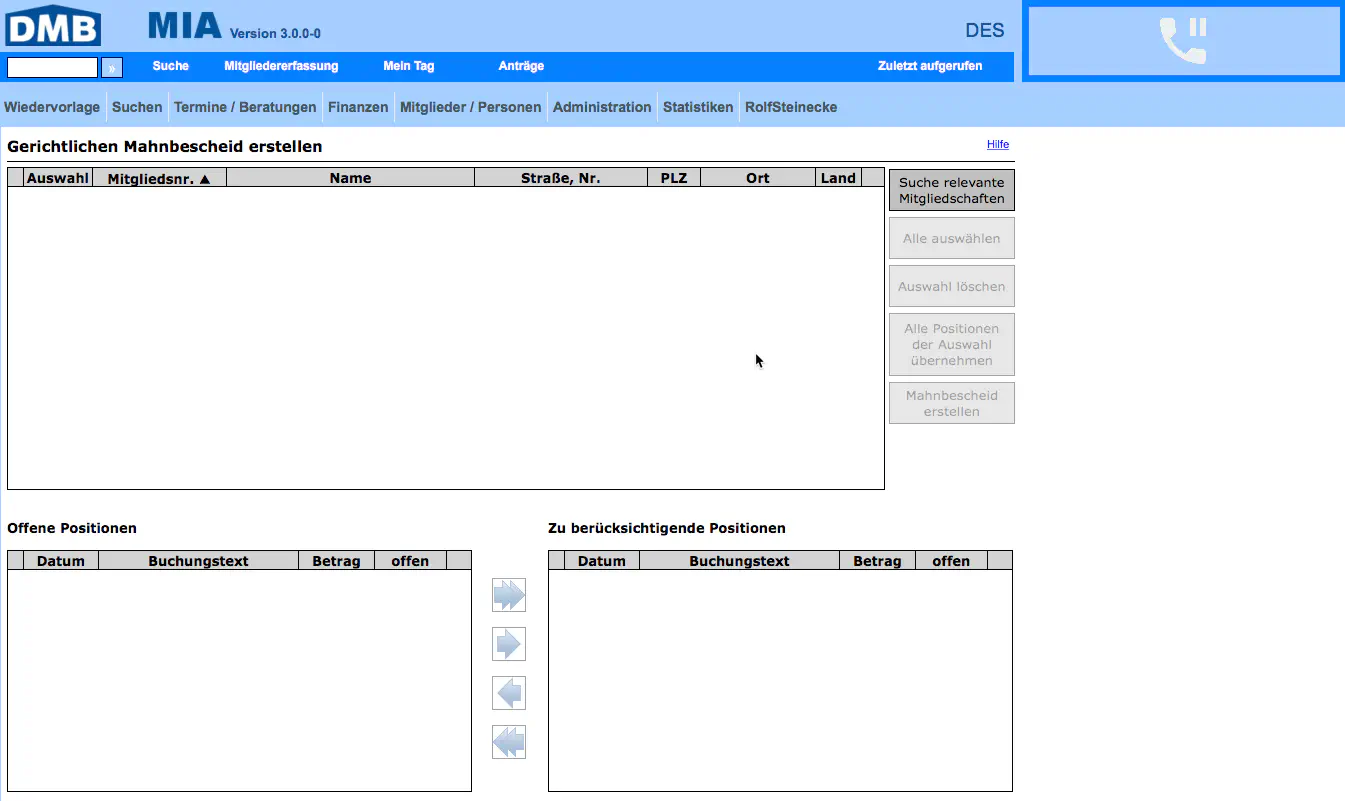The image size is (1345, 801).
Task: Open the Finanzen menu
Action: [x=358, y=107]
